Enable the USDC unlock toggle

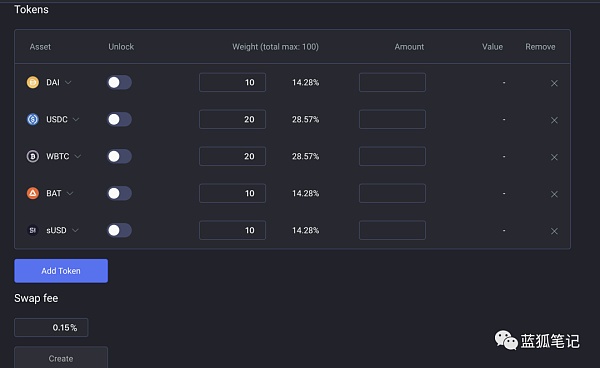[119, 119]
